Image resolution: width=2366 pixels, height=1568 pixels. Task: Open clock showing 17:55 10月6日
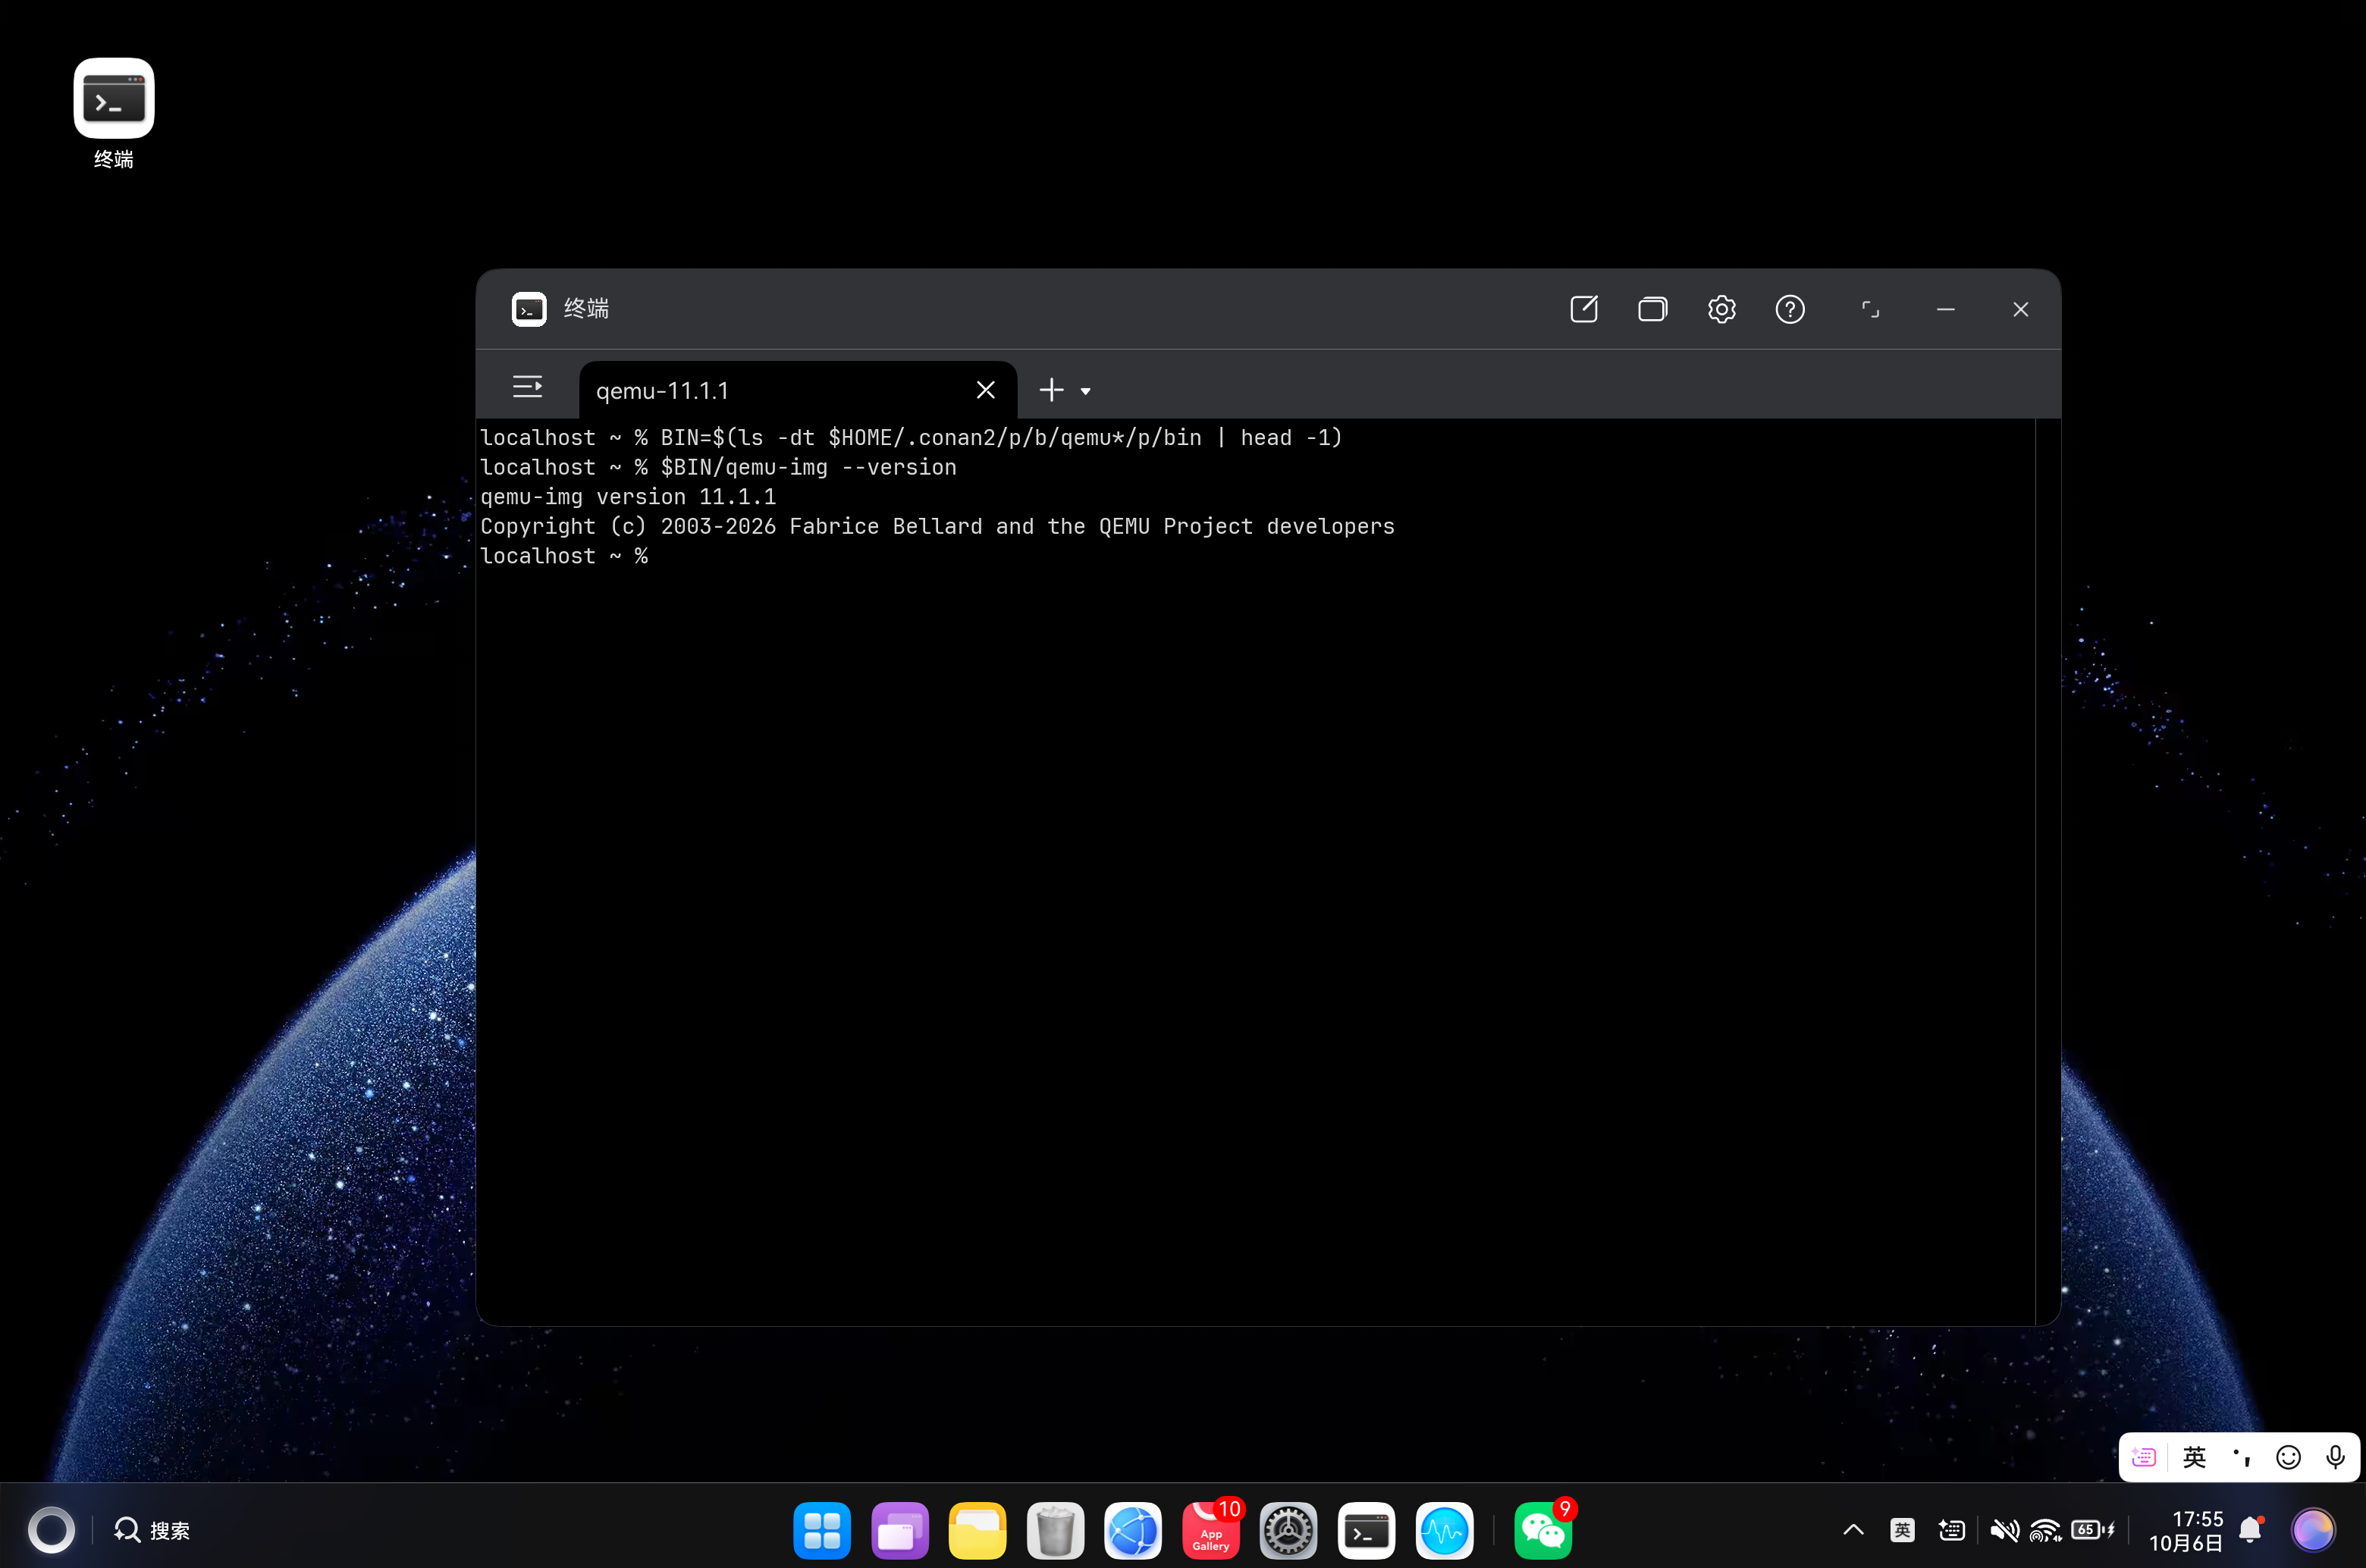coord(2186,1530)
